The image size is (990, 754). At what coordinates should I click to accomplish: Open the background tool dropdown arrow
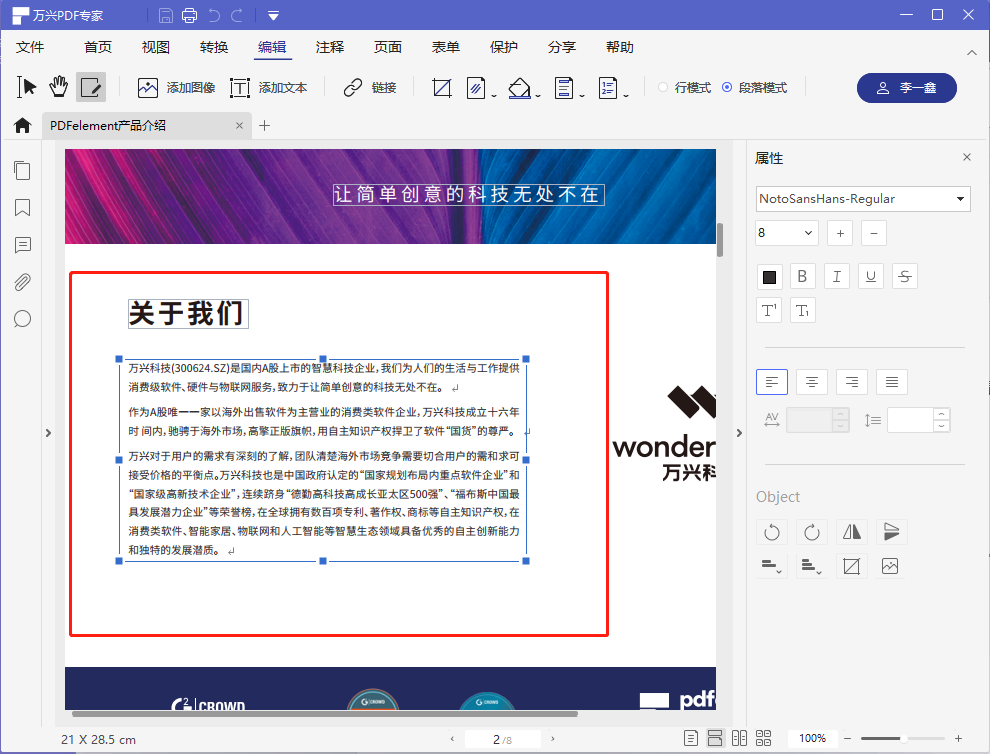click(539, 95)
